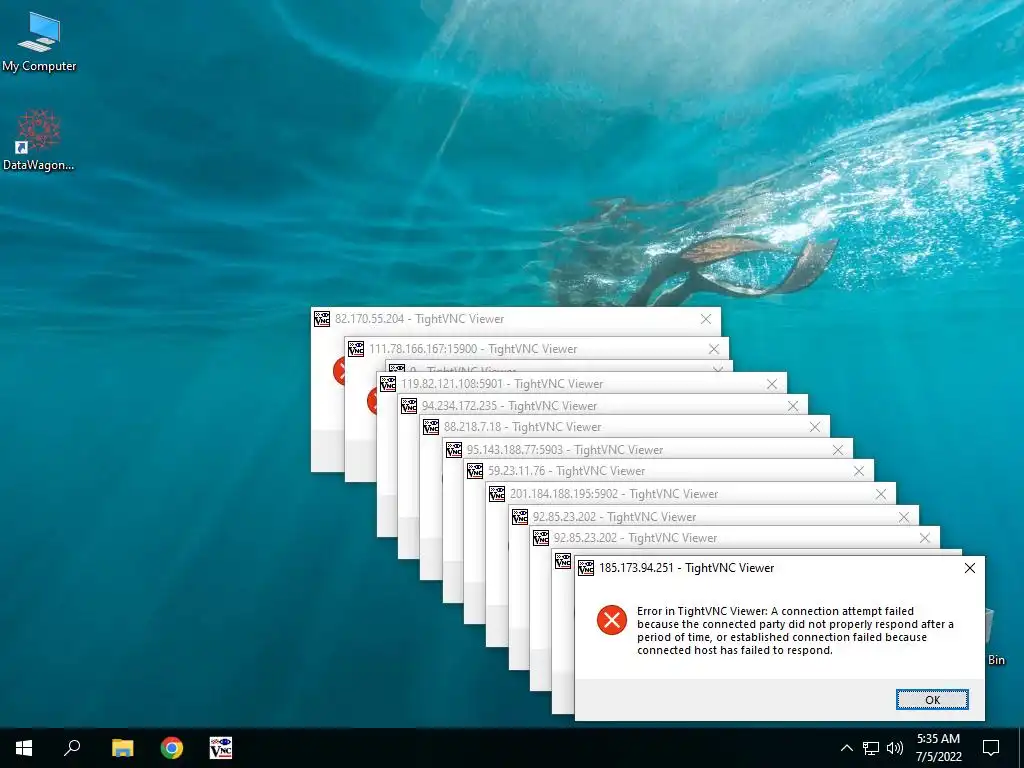The width and height of the screenshot is (1024, 768).
Task: Close the 95.143.188.77:5903 viewer window
Action: (x=838, y=450)
